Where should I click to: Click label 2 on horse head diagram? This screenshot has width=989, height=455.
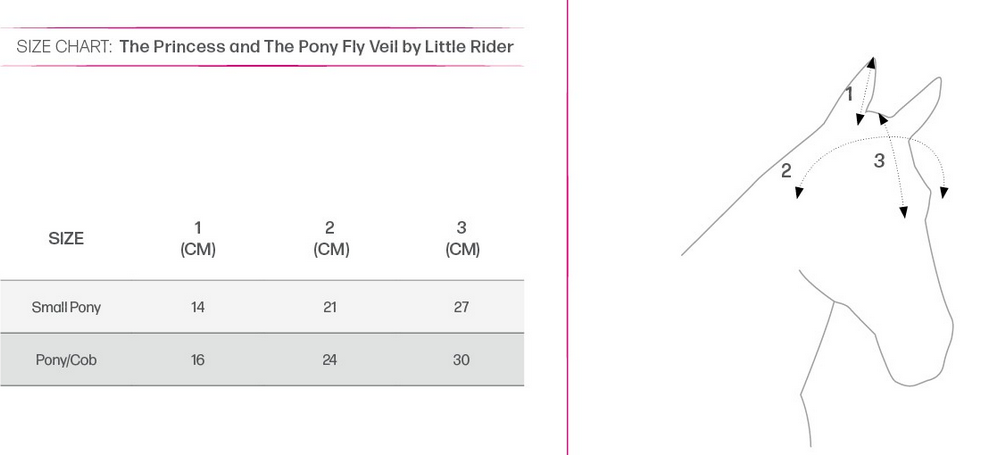(786, 171)
